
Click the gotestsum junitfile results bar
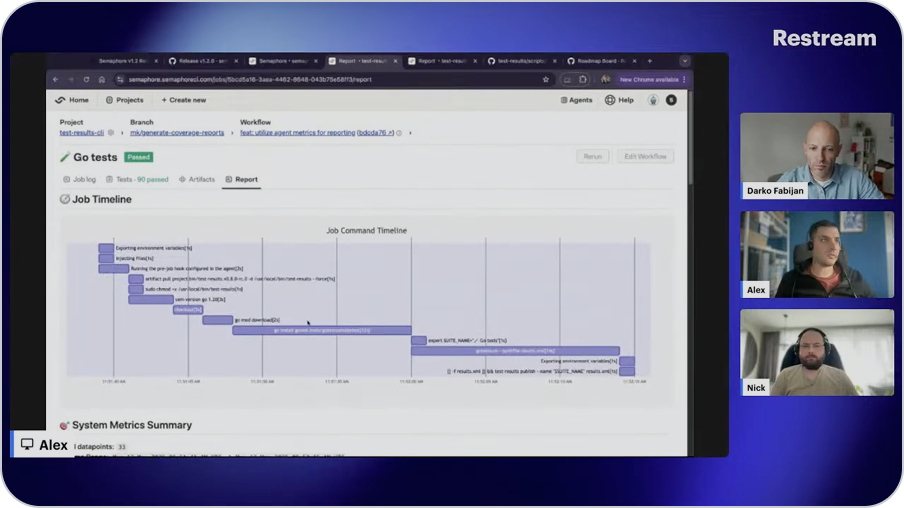point(515,351)
